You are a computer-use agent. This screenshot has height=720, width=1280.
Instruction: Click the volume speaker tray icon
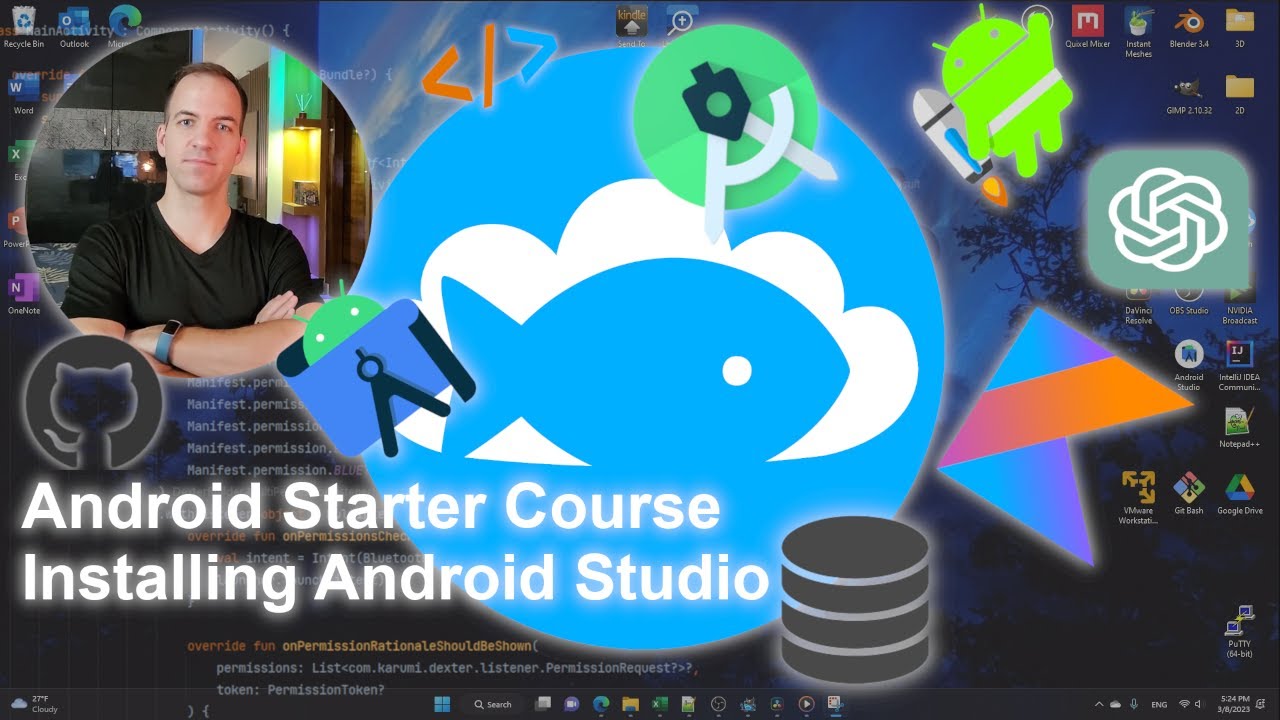pyautogui.click(x=1200, y=704)
